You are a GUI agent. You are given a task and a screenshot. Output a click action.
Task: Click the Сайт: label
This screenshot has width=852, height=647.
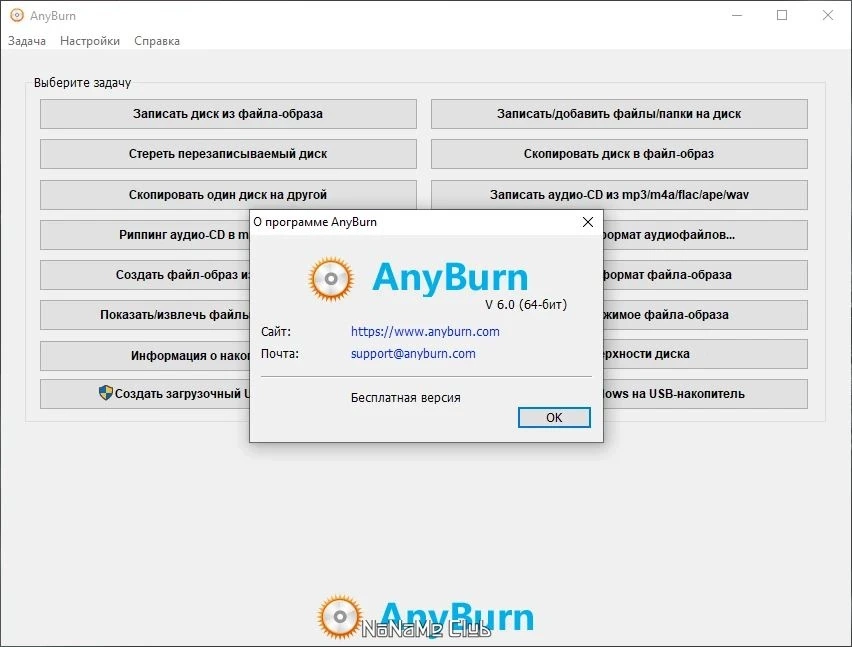tap(276, 331)
